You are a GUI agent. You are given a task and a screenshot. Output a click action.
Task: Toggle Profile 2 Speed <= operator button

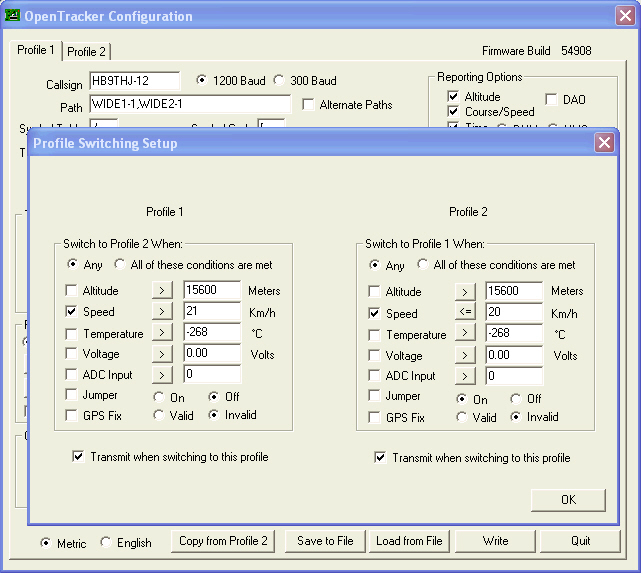[x=465, y=312]
